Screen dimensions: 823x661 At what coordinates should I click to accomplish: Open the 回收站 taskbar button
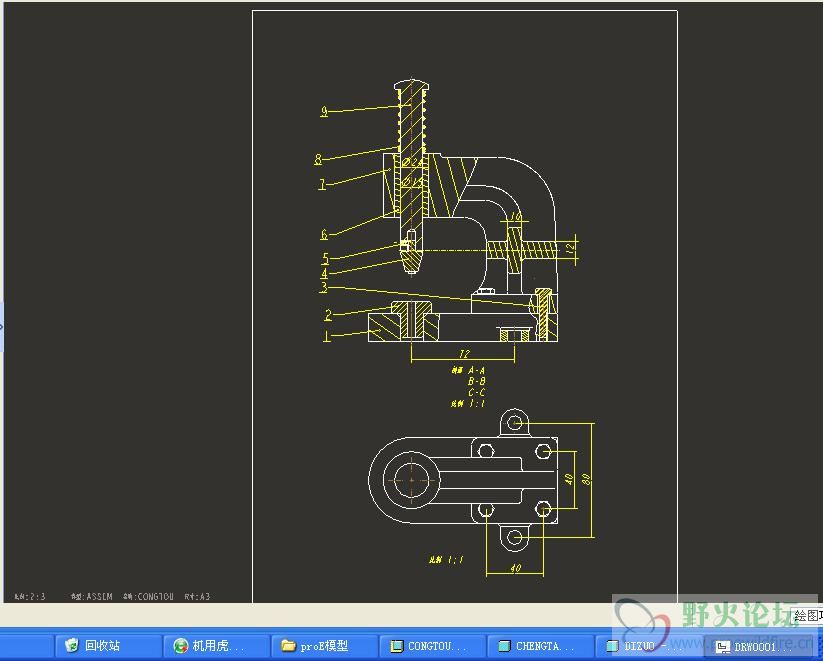pyautogui.click(x=108, y=646)
